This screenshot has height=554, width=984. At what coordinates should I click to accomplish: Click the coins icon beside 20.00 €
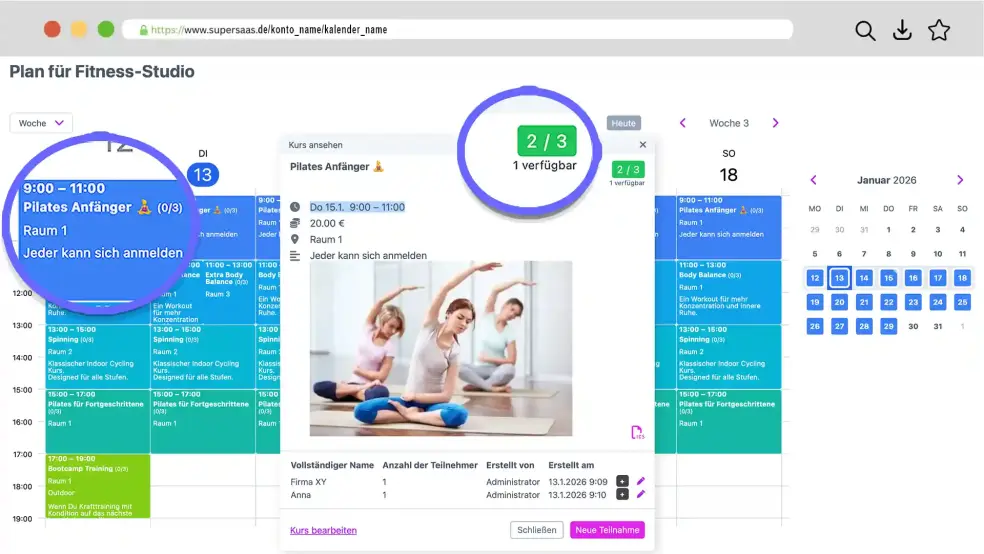pyautogui.click(x=295, y=223)
